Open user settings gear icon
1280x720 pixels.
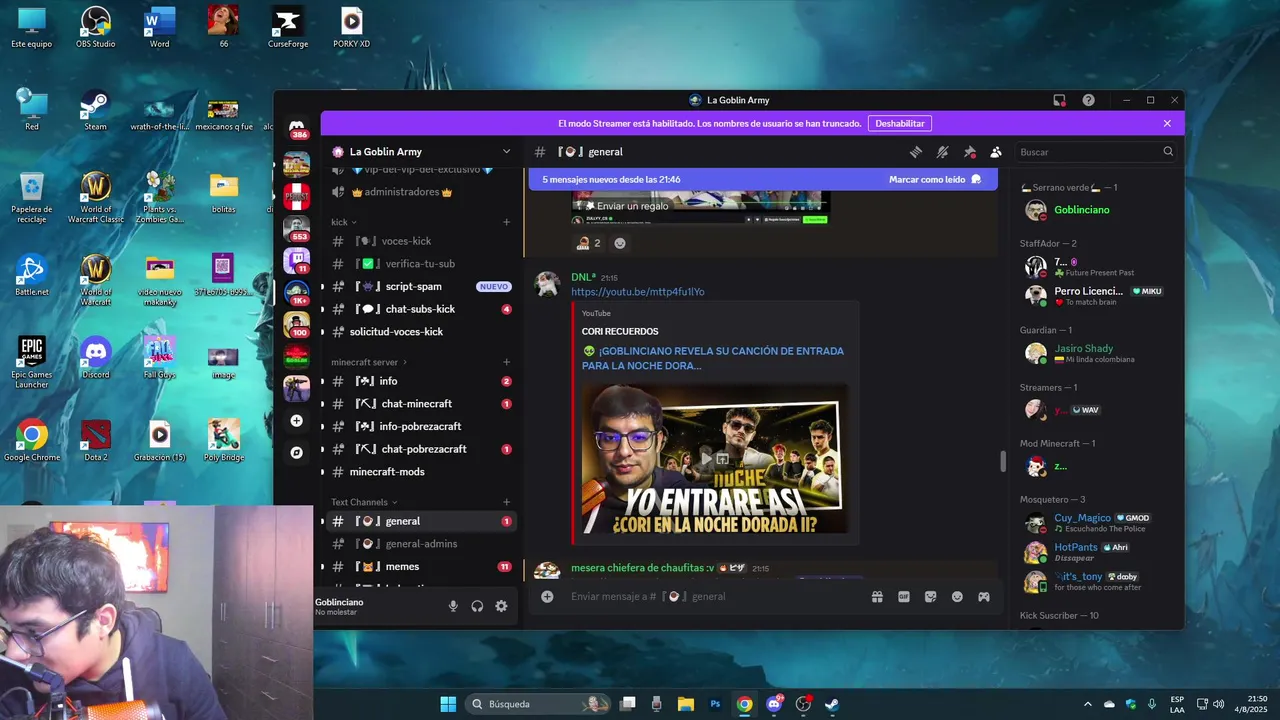[x=501, y=606]
